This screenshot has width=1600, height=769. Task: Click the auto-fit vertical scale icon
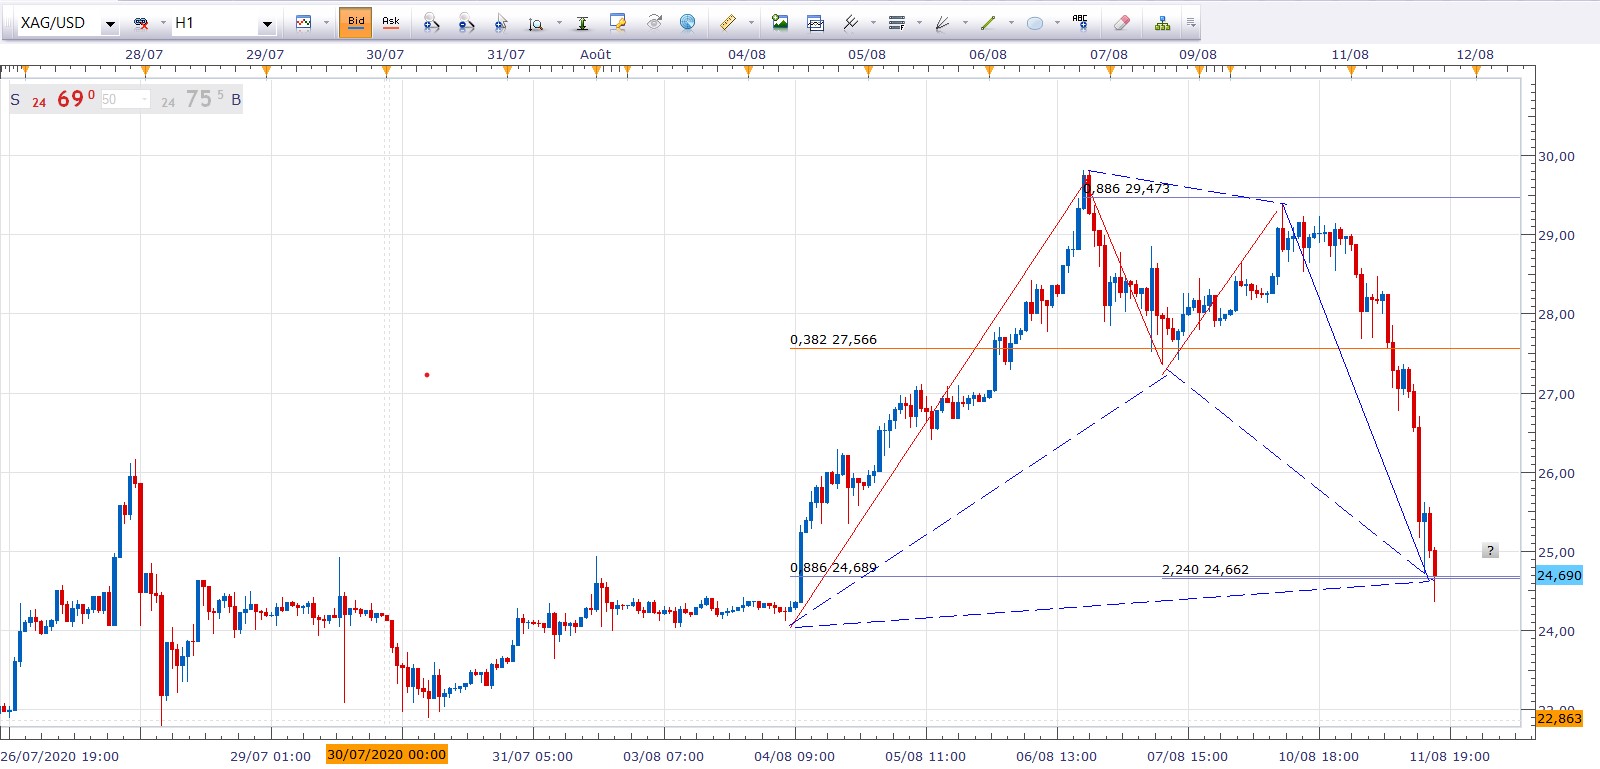pos(582,22)
